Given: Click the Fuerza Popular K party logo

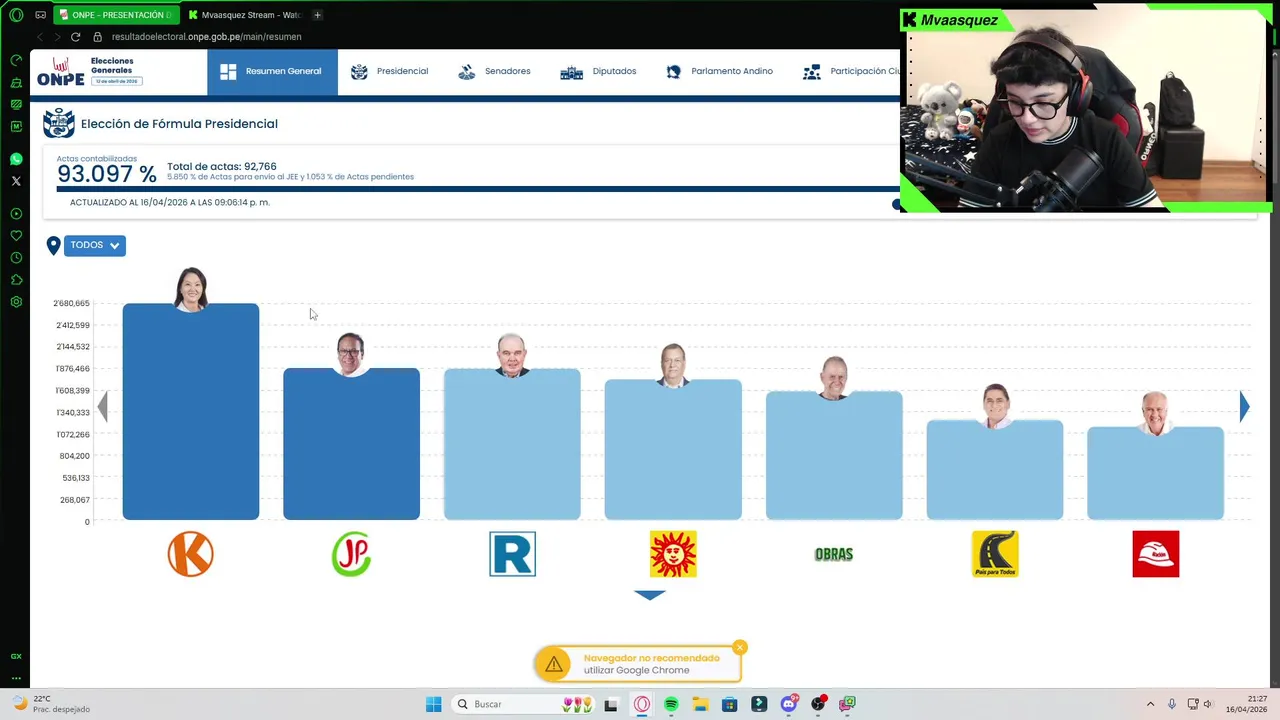Looking at the screenshot, I should [191, 554].
